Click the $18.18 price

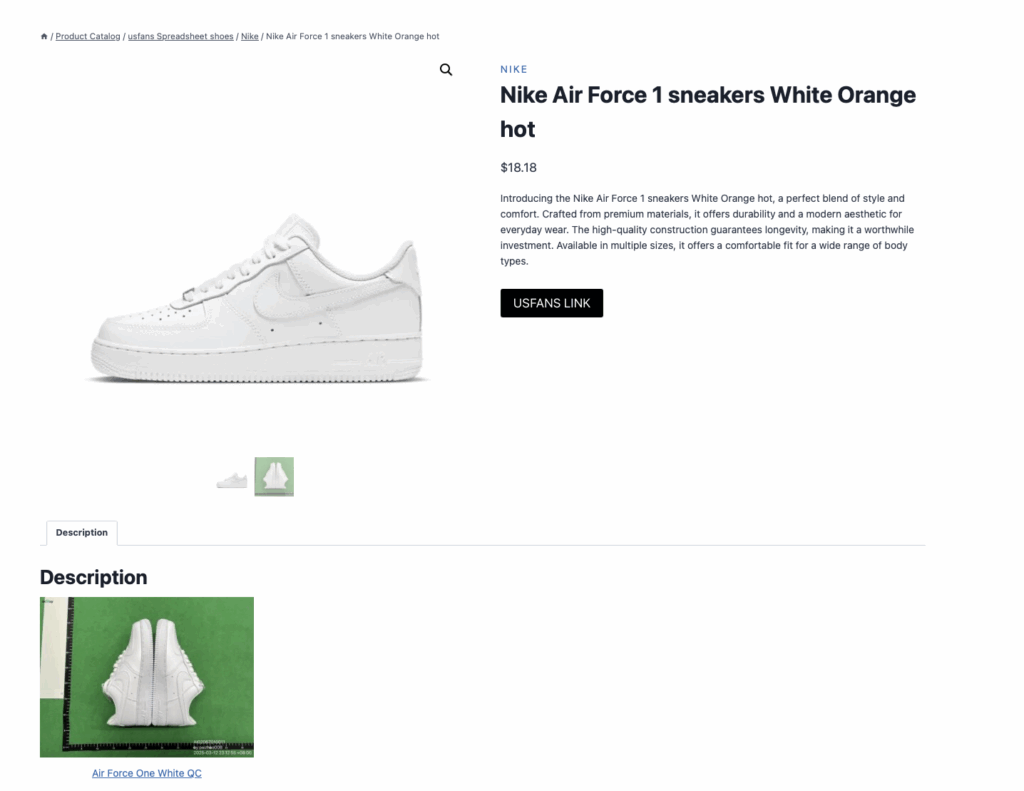point(519,168)
